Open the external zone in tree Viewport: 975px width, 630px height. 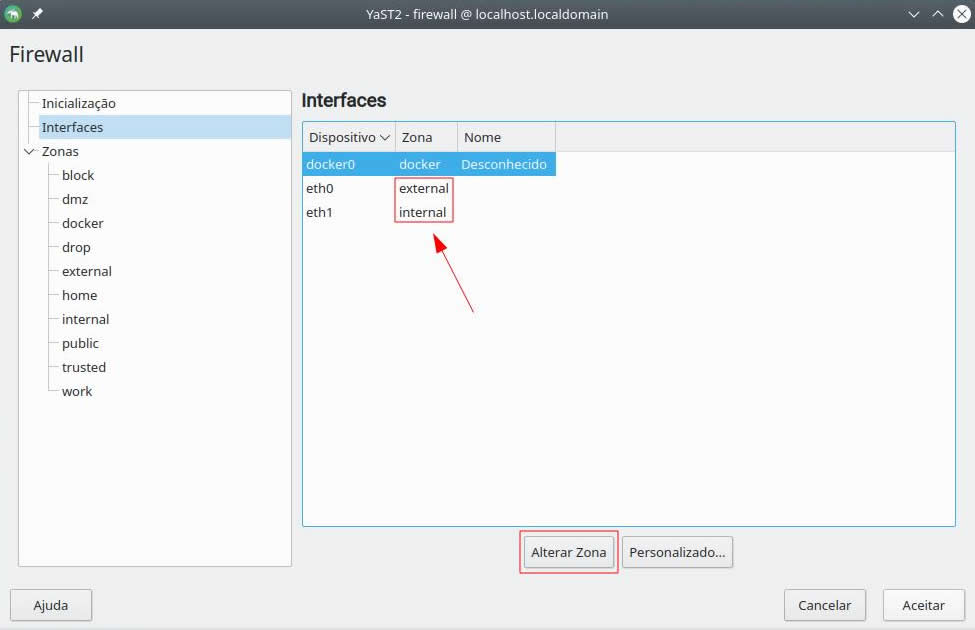pyautogui.click(x=86, y=271)
